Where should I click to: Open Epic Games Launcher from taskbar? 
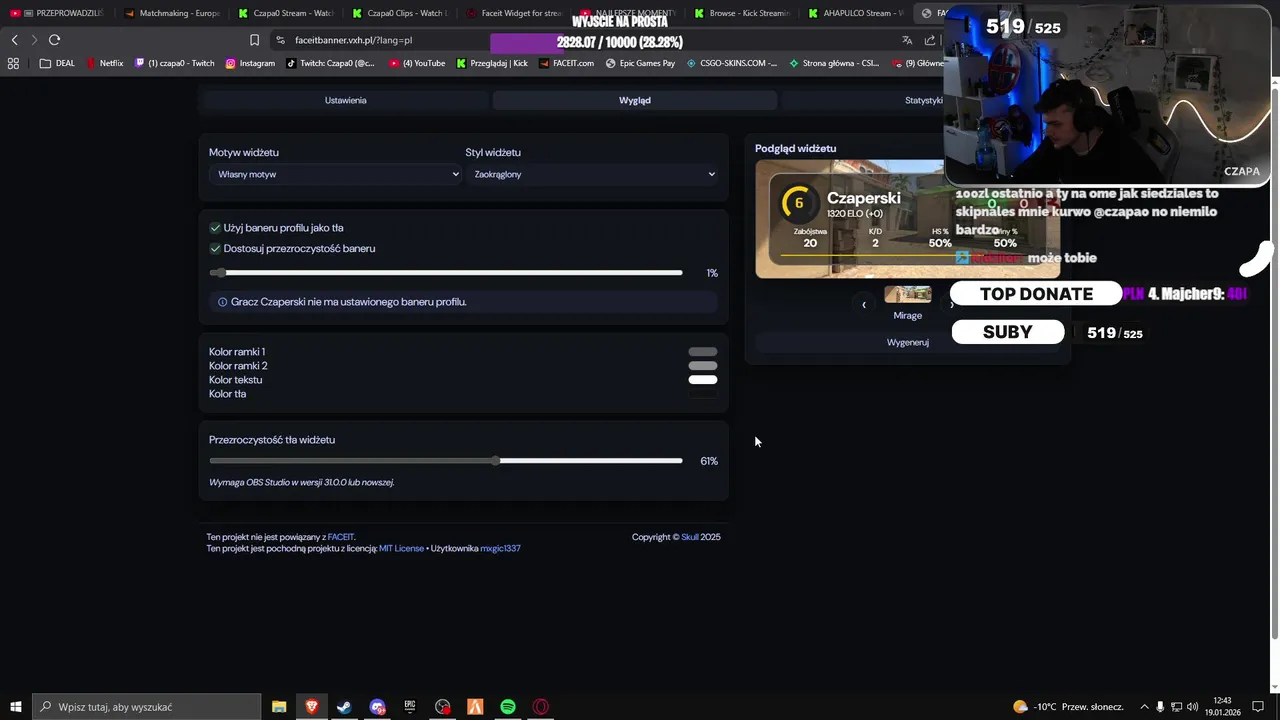click(x=410, y=707)
